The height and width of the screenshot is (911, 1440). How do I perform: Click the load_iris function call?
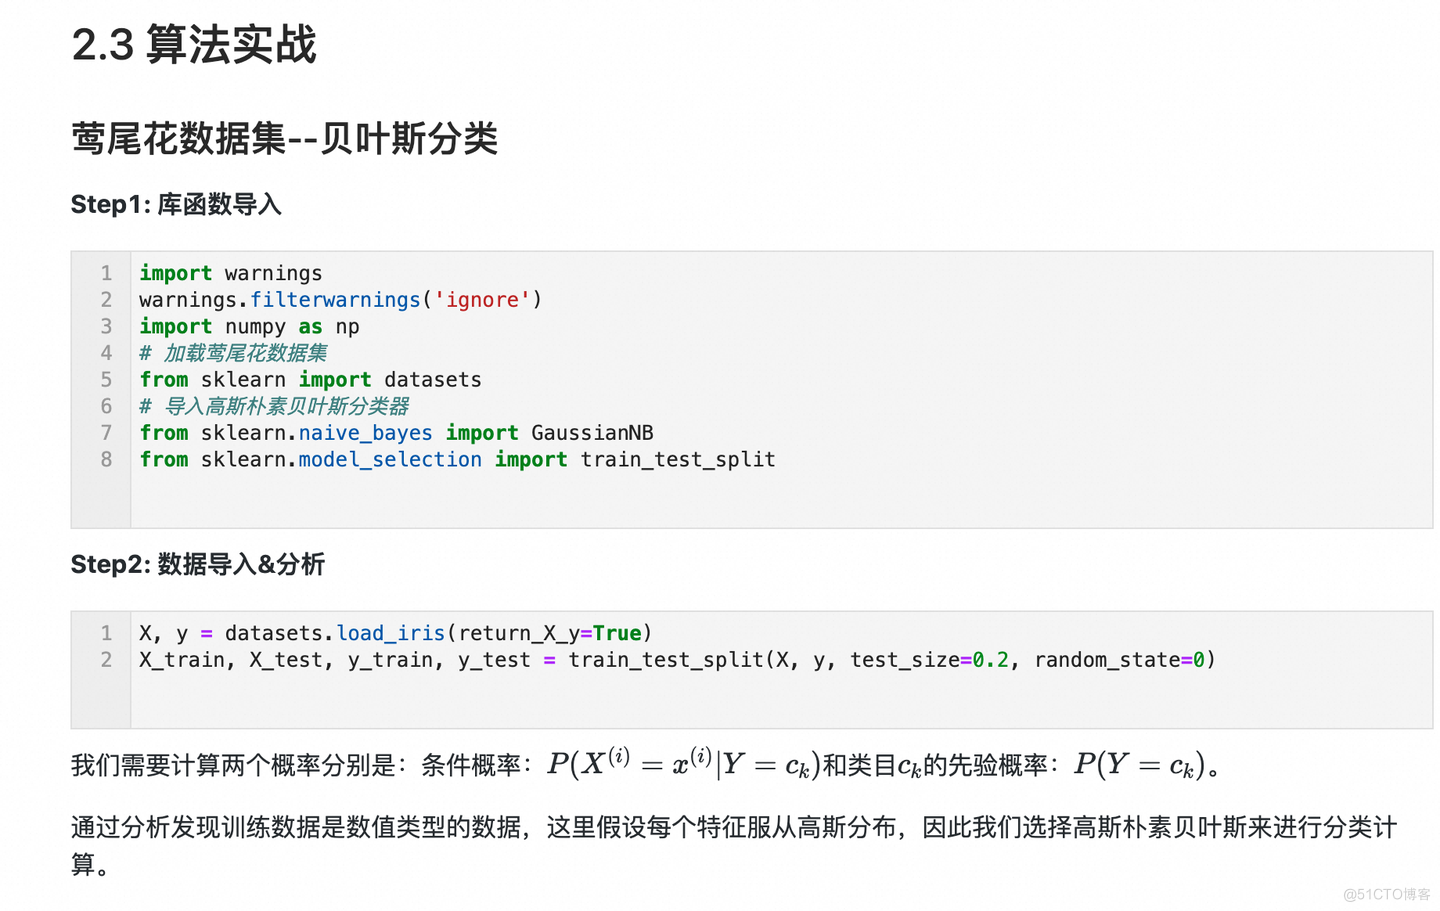pyautogui.click(x=391, y=633)
